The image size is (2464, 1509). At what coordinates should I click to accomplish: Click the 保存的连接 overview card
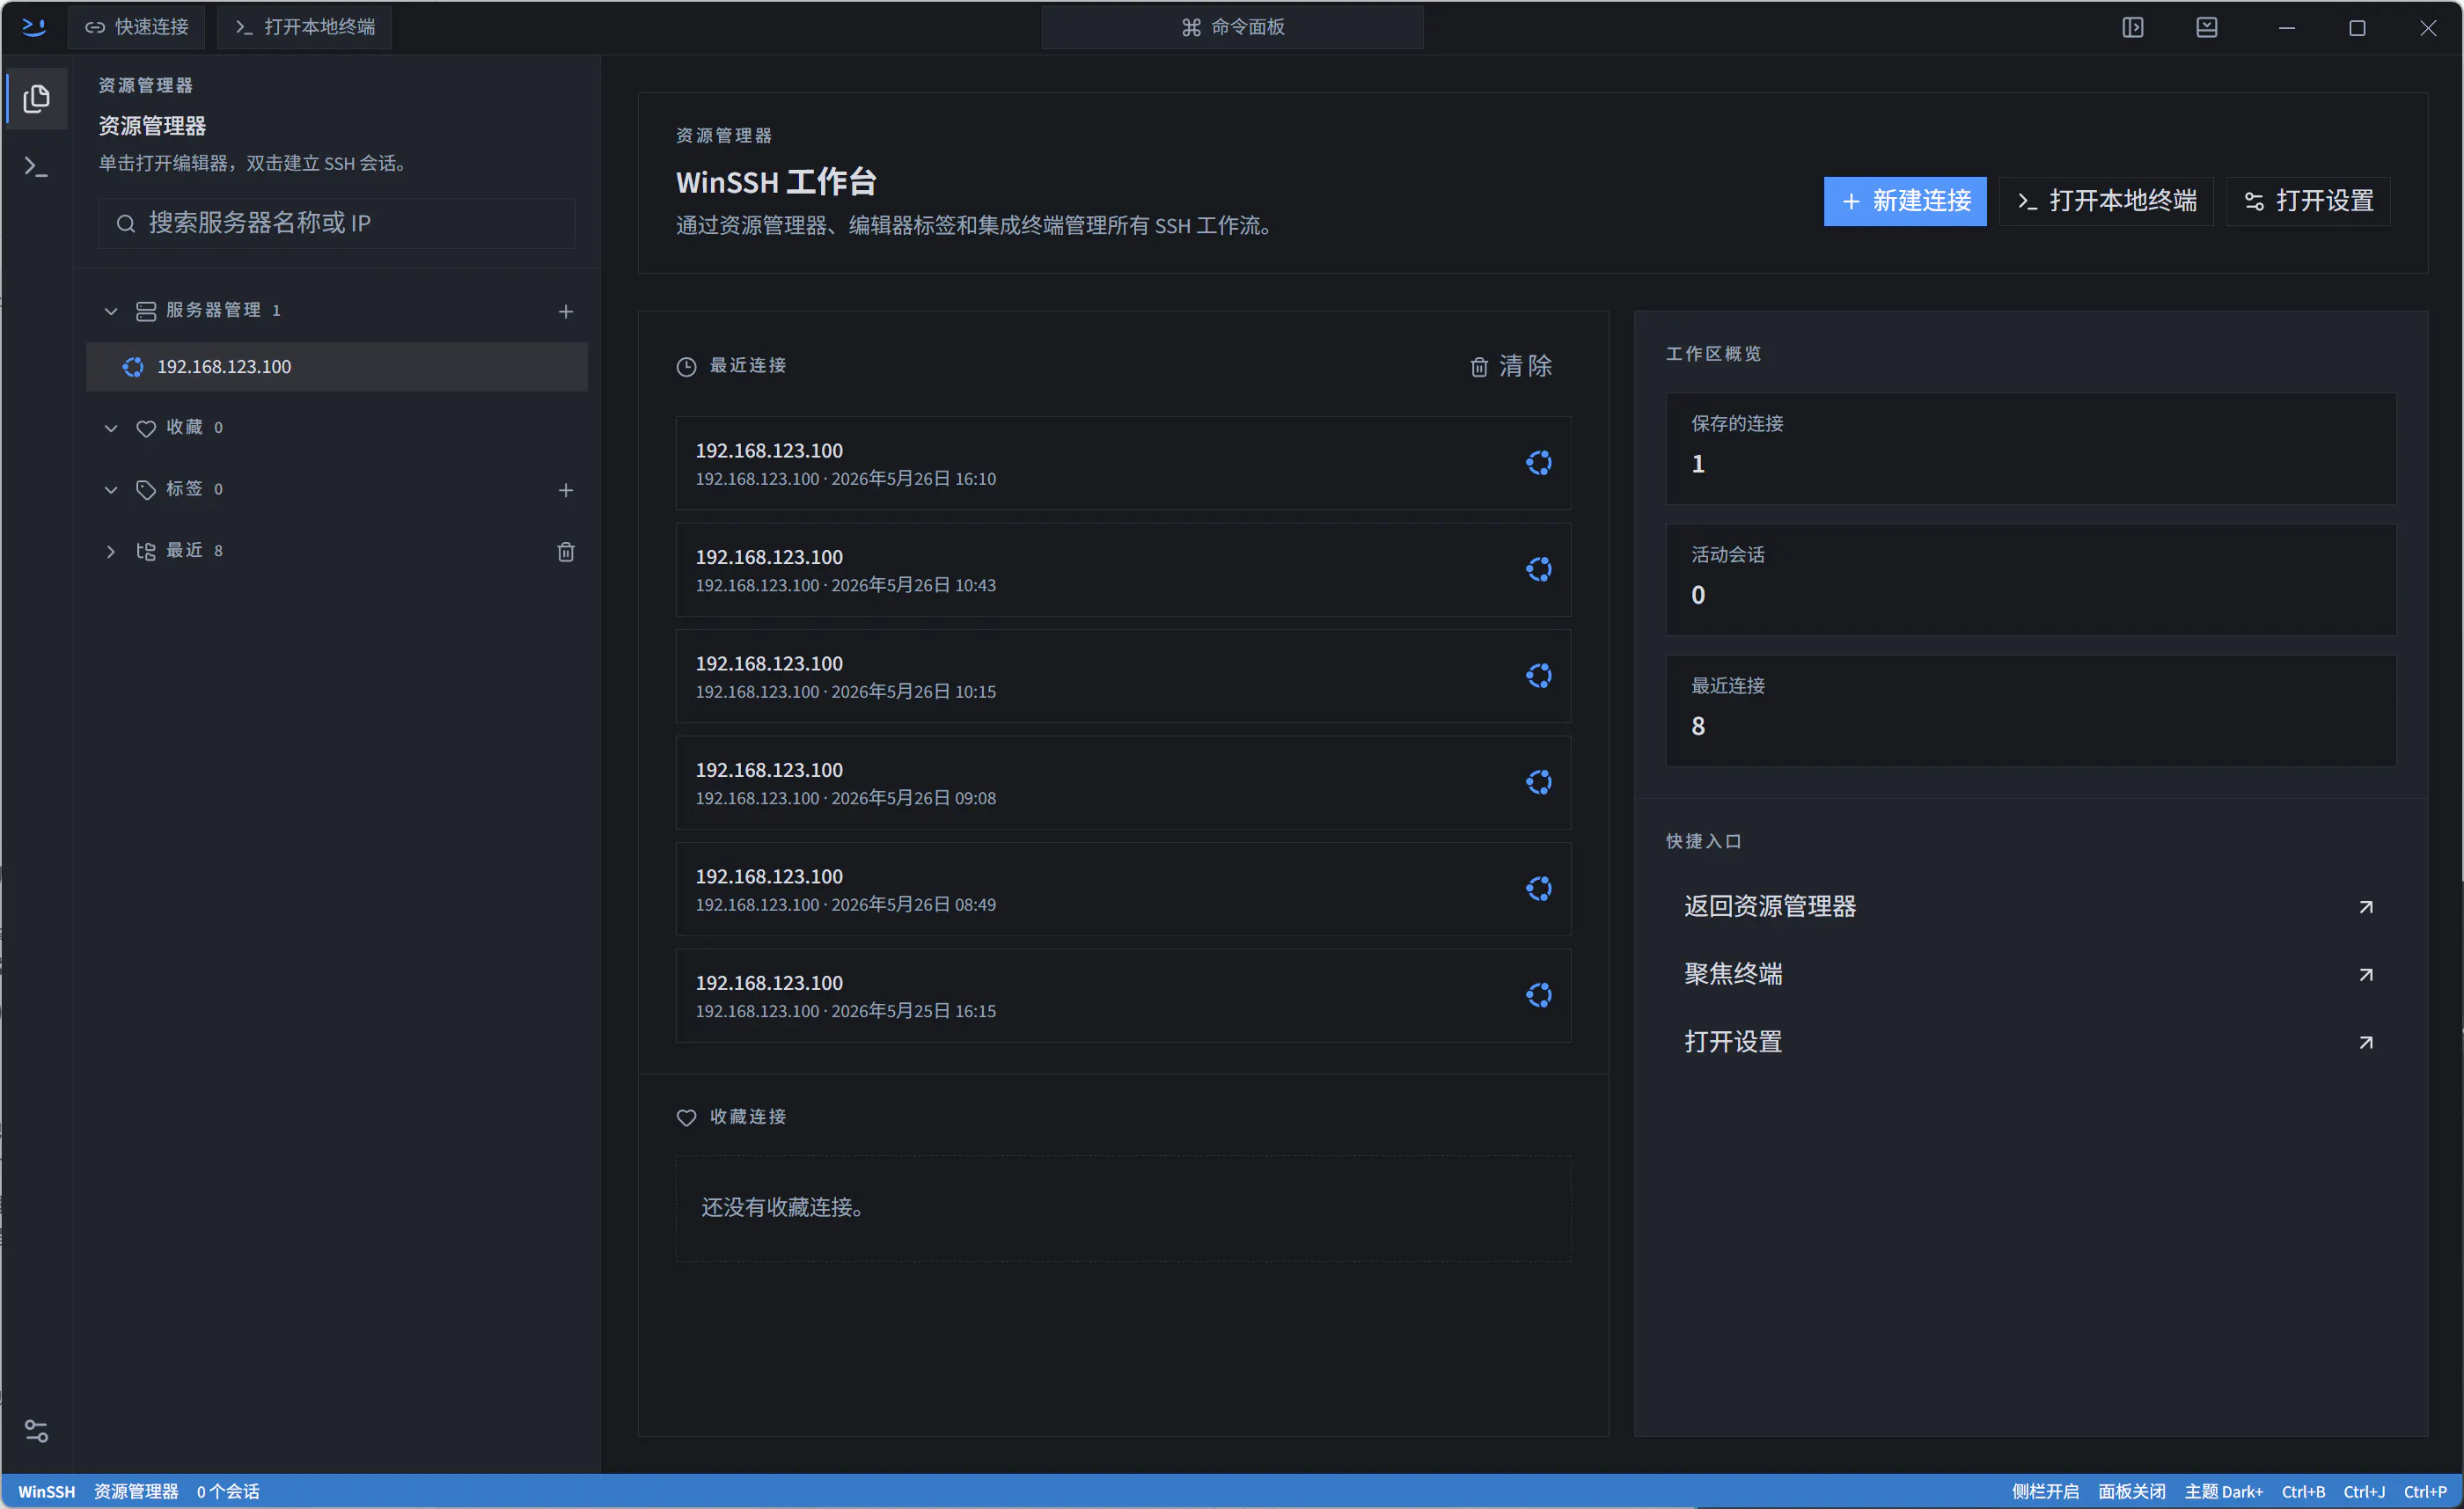[x=2030, y=448]
